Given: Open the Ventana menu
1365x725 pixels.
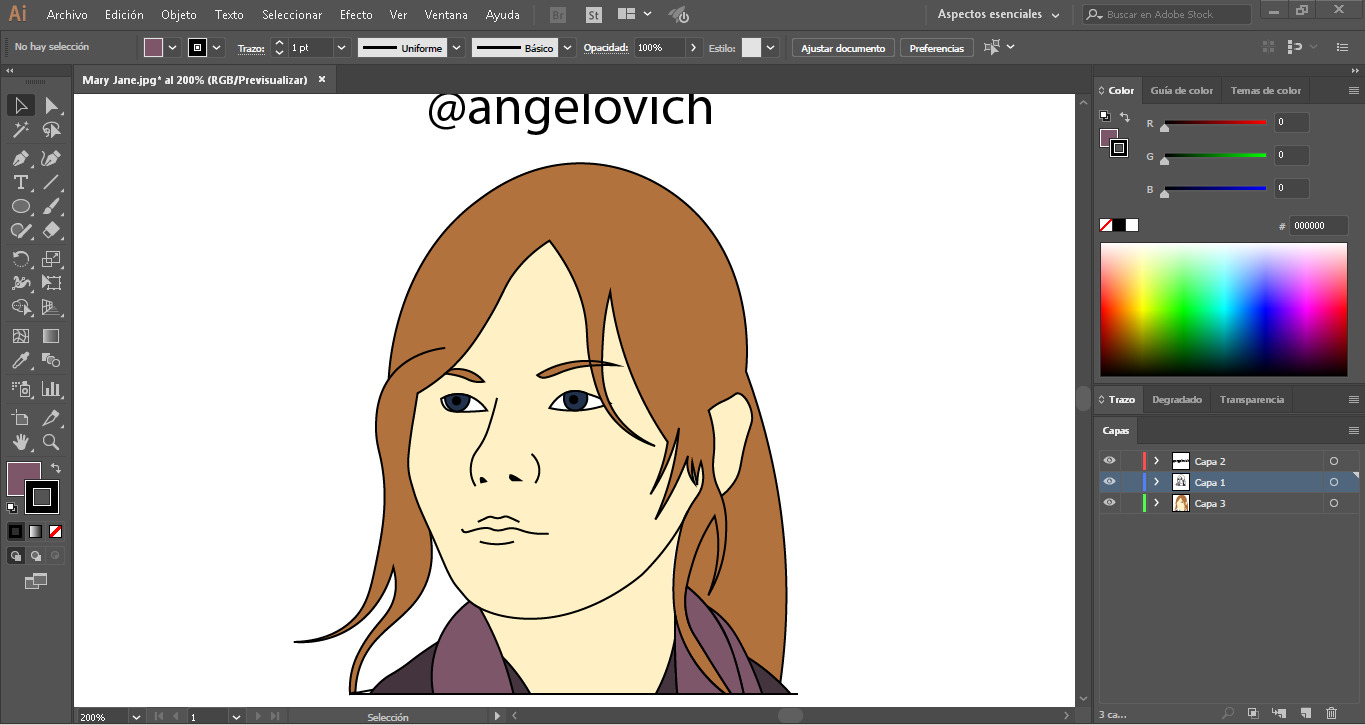Looking at the screenshot, I should coord(446,15).
